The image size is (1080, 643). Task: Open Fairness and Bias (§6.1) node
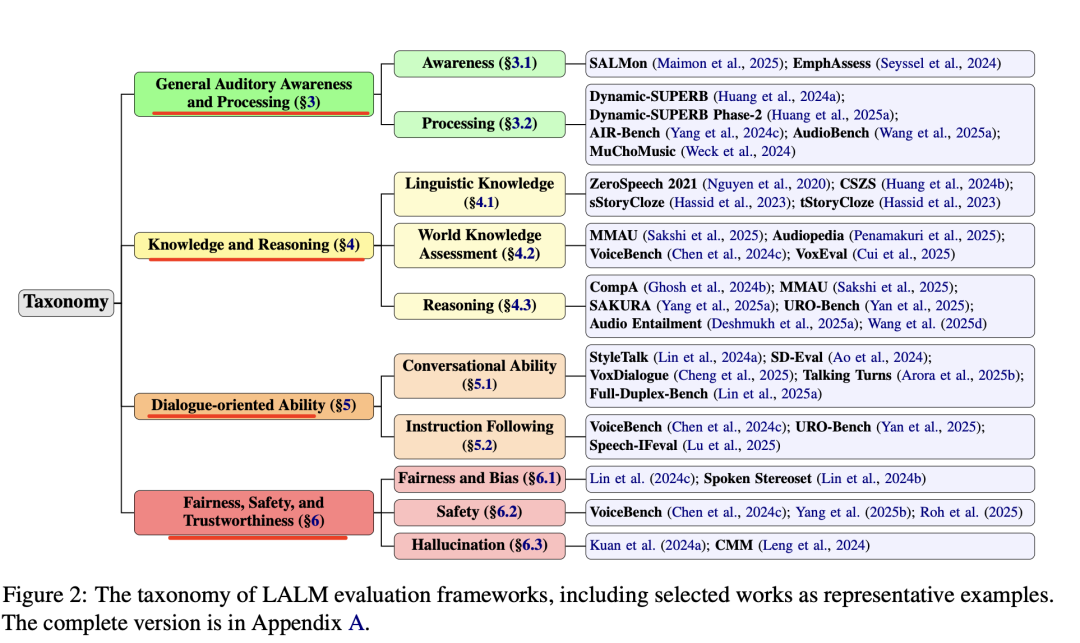479,478
